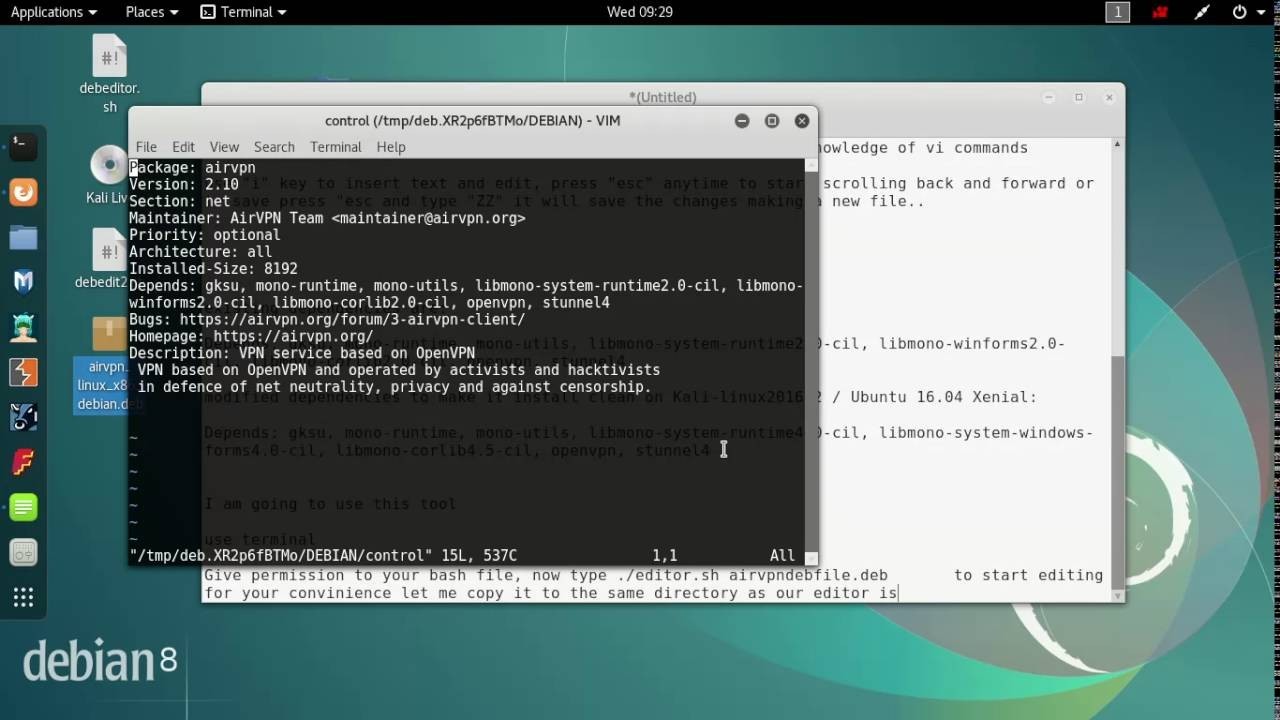This screenshot has width=1280, height=720.
Task: Open the clock calendar Wed 09:29
Action: coord(640,12)
